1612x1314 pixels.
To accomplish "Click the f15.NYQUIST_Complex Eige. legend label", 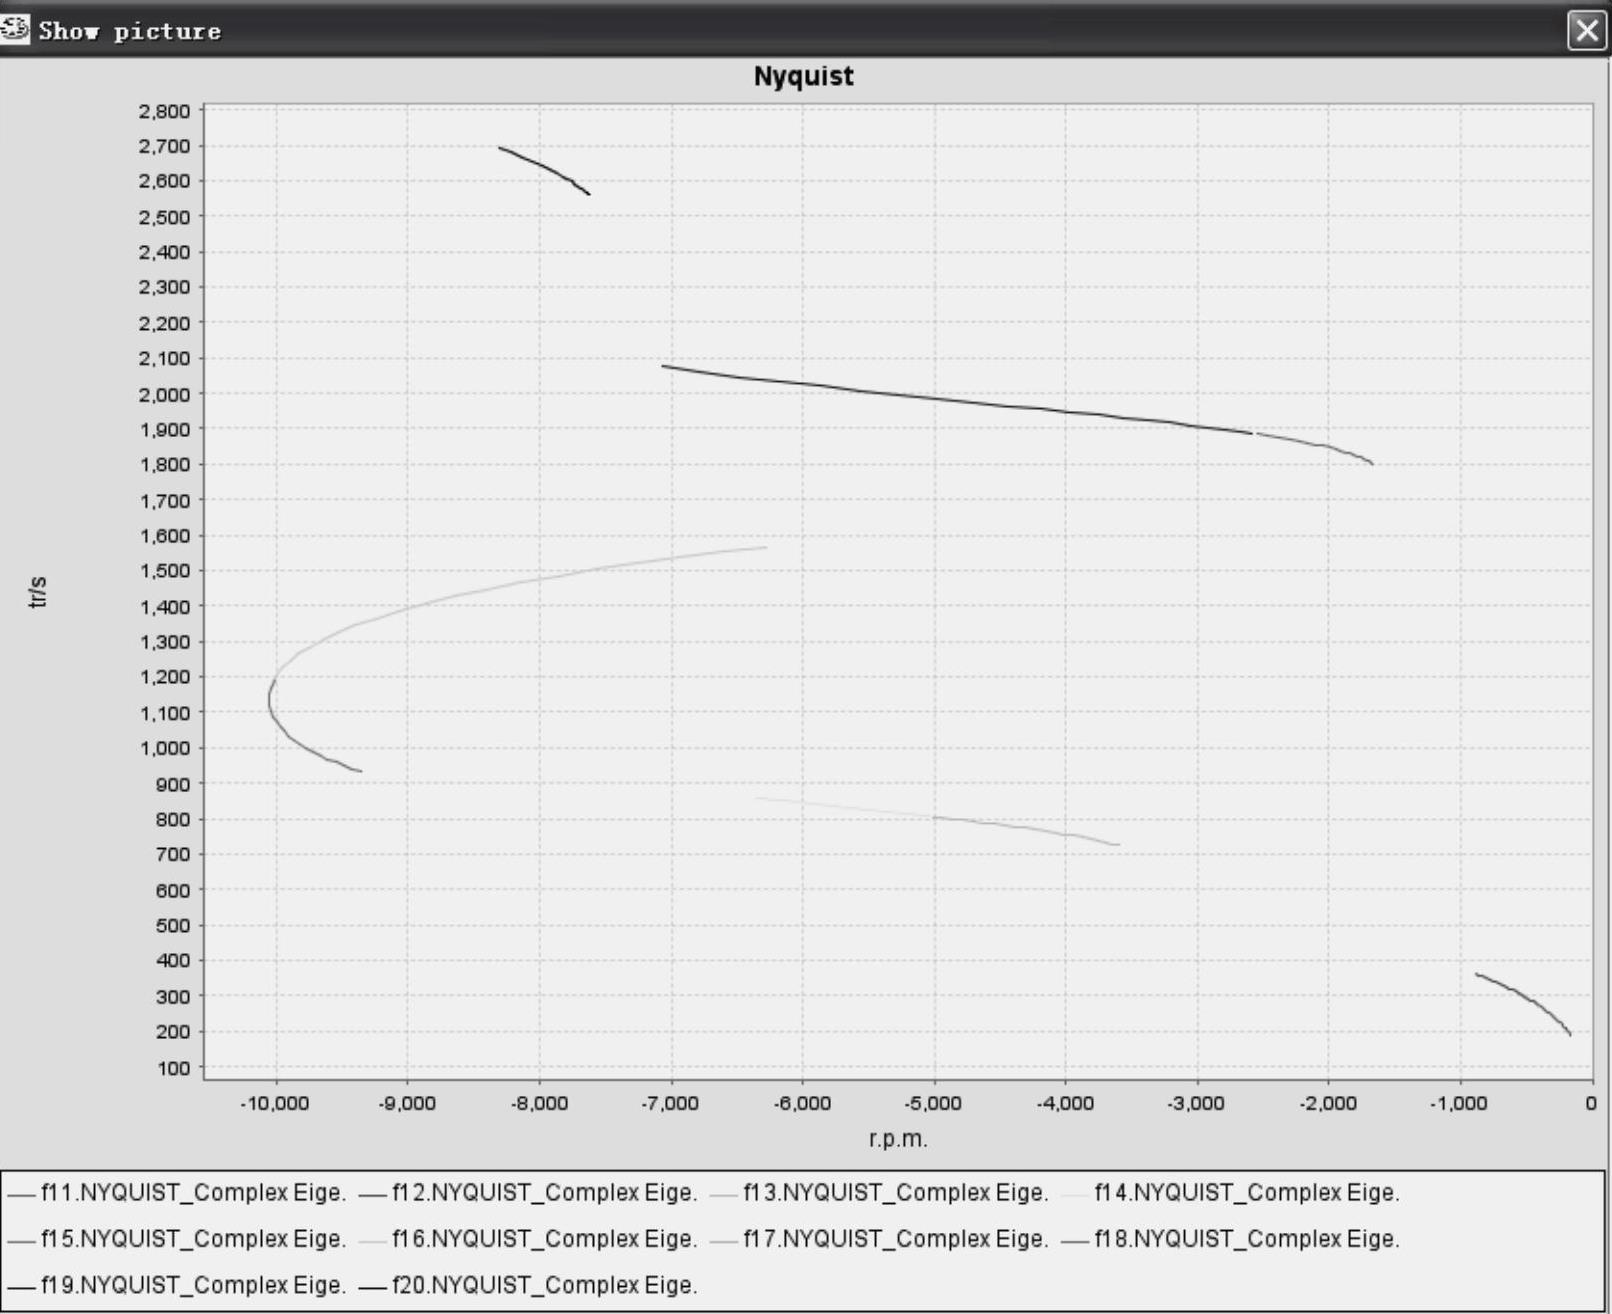I will click(x=193, y=1239).
